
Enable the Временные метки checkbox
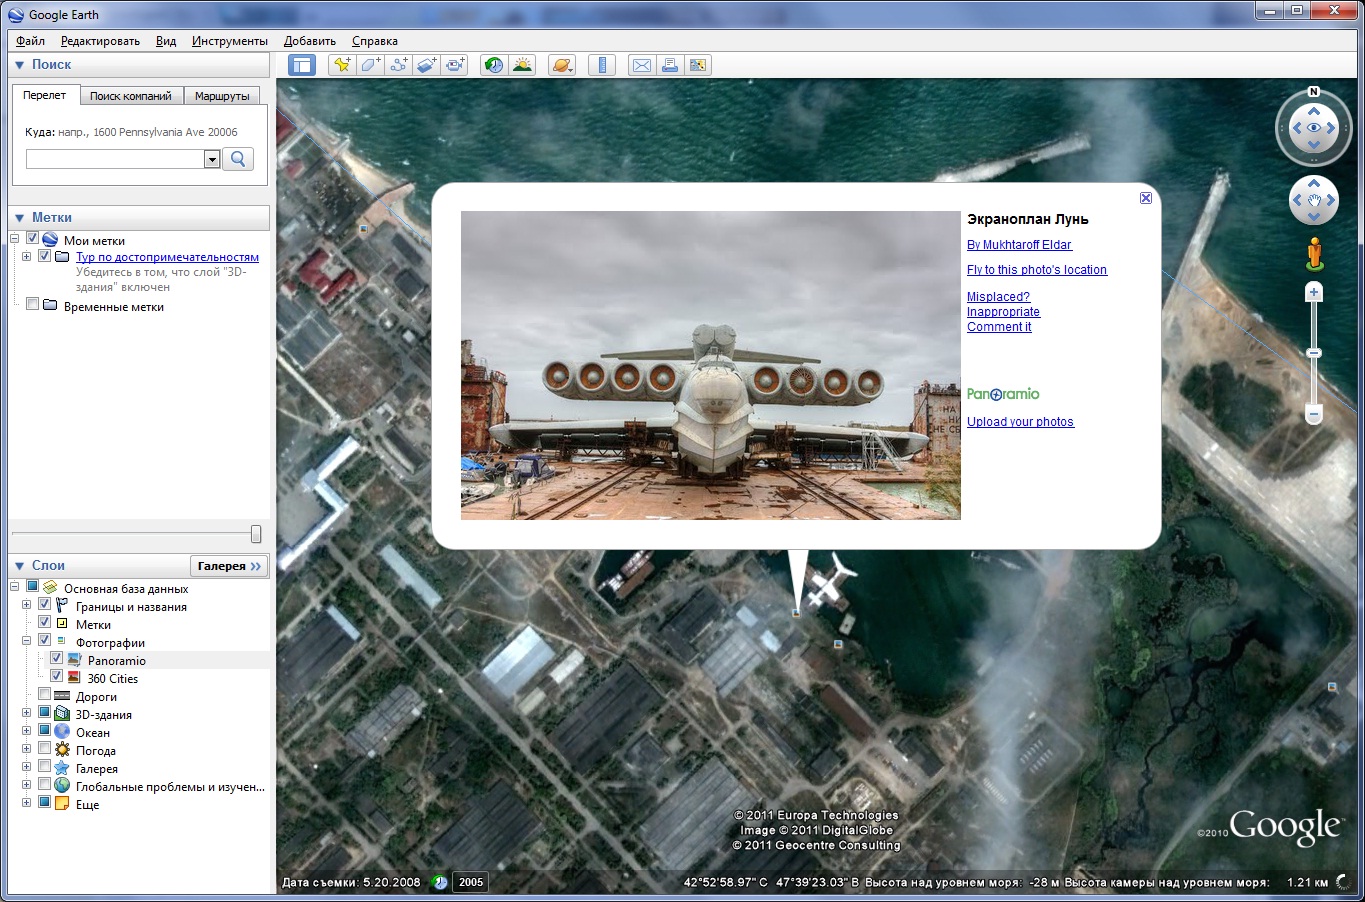click(x=32, y=305)
